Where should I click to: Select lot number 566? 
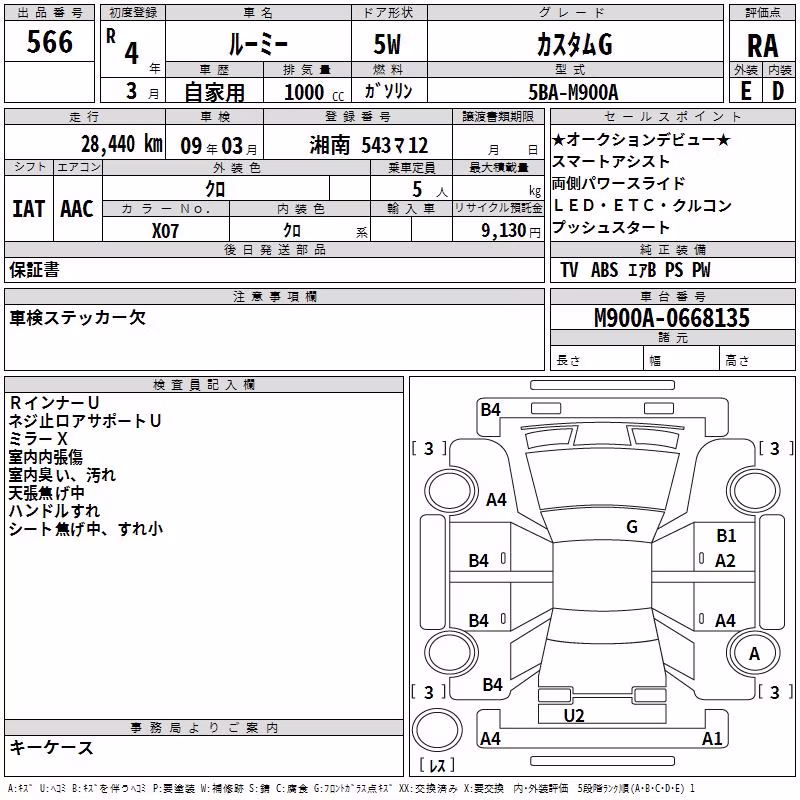(49, 41)
